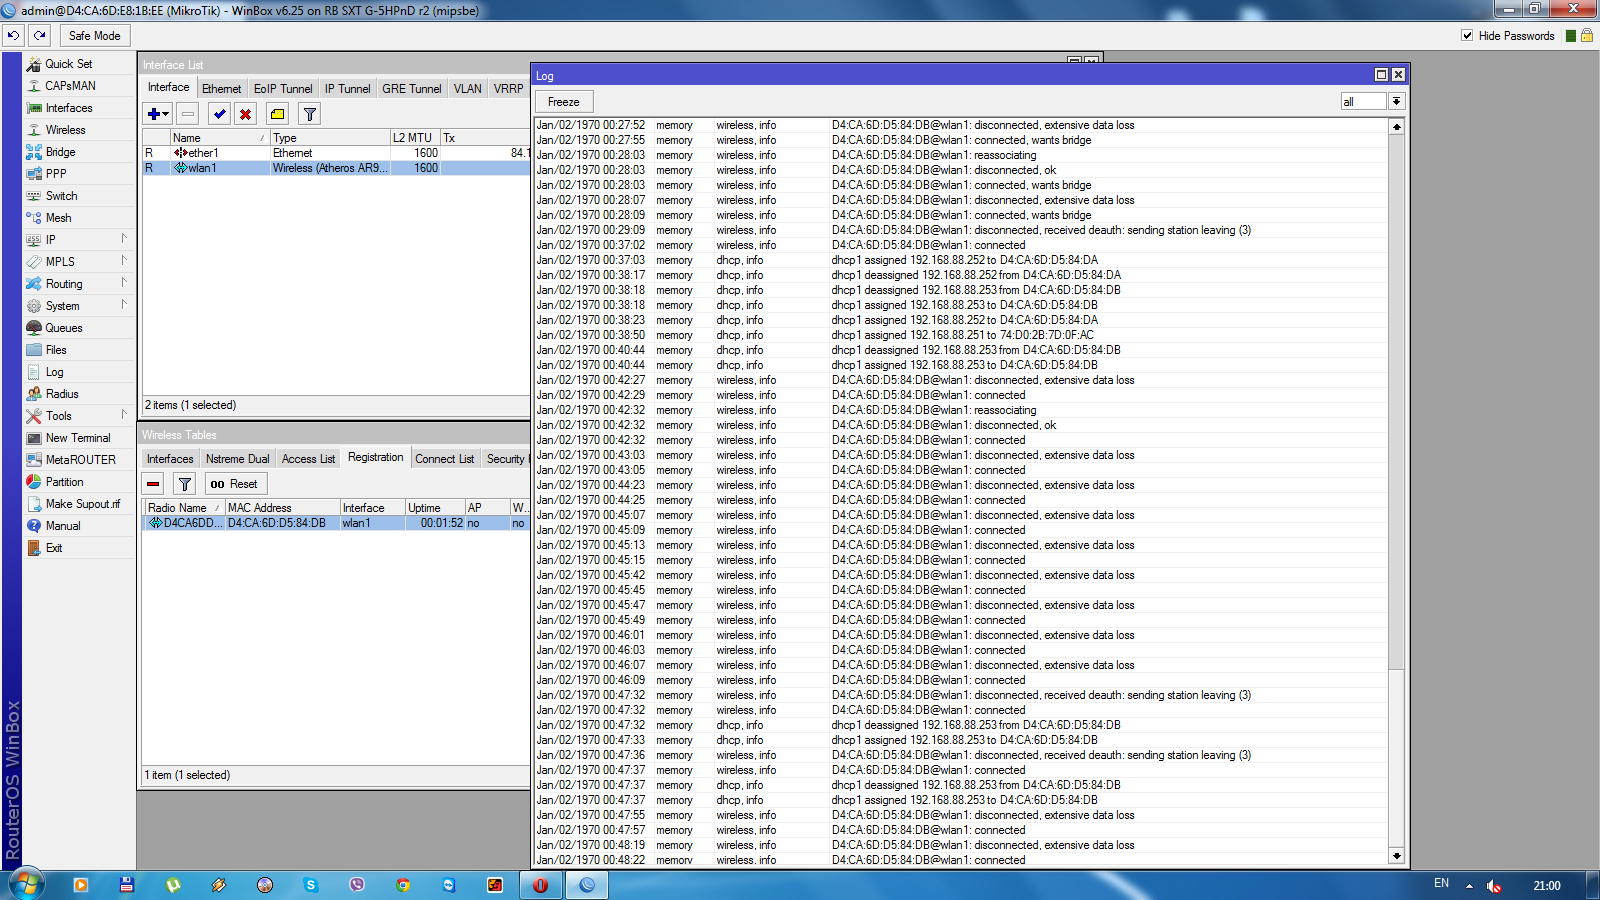This screenshot has width=1600, height=900.
Task: Click the Log filter field showing "all"
Action: (x=1363, y=101)
